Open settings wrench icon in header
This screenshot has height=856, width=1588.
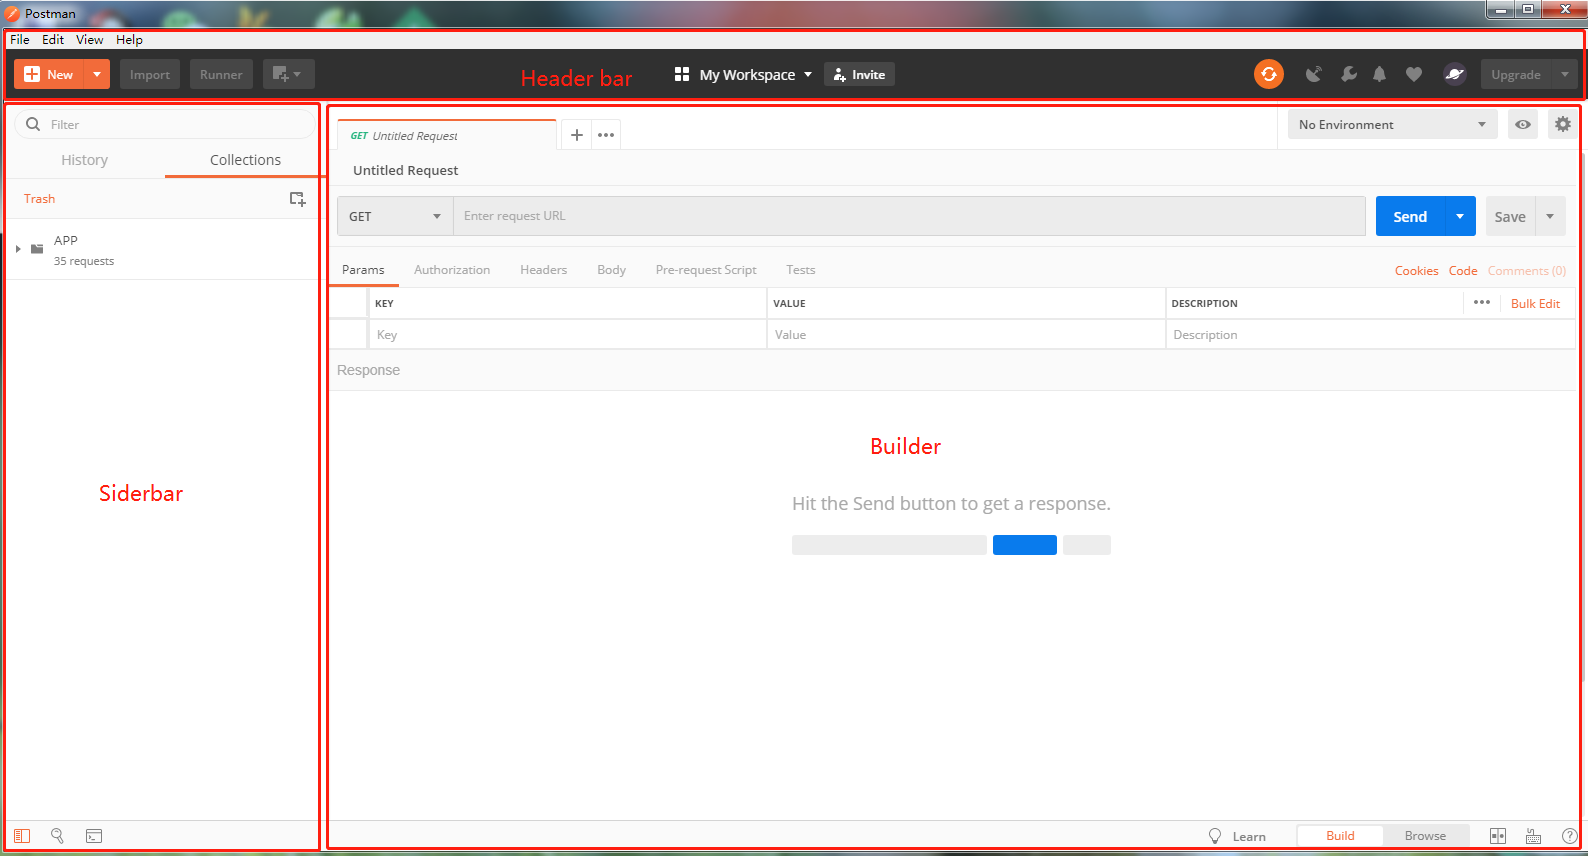pos(1349,74)
